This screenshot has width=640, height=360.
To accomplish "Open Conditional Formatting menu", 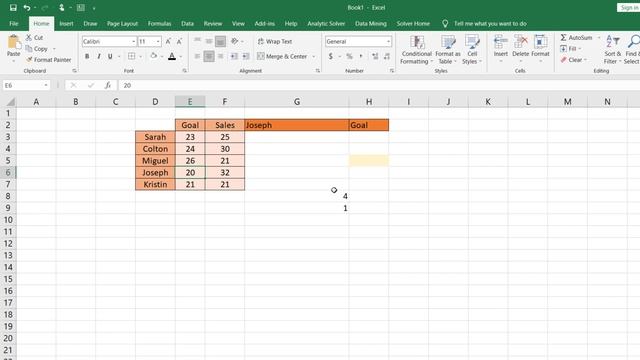I will click(x=416, y=50).
